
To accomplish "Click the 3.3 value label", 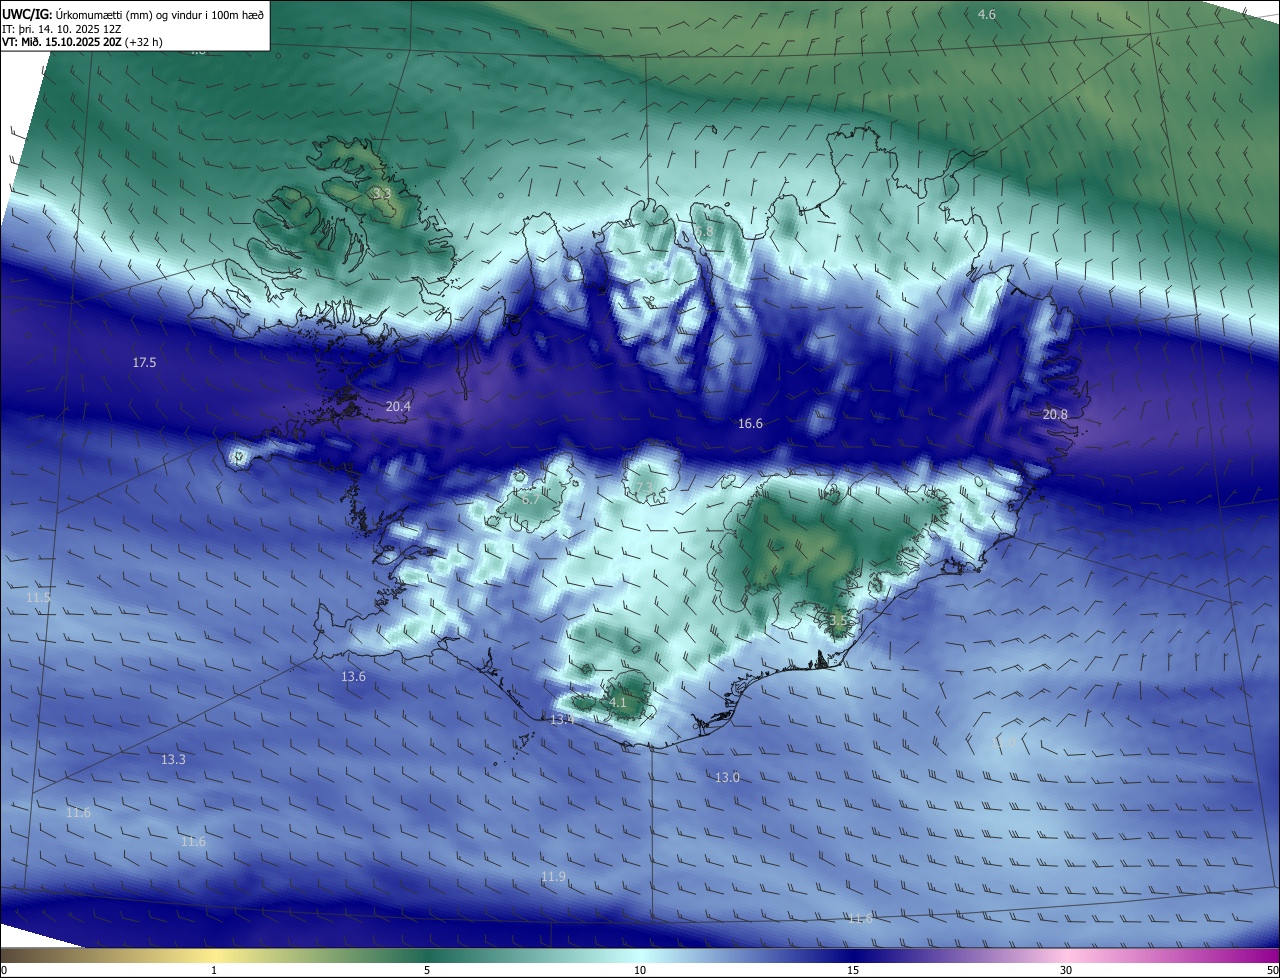I will point(381,193).
